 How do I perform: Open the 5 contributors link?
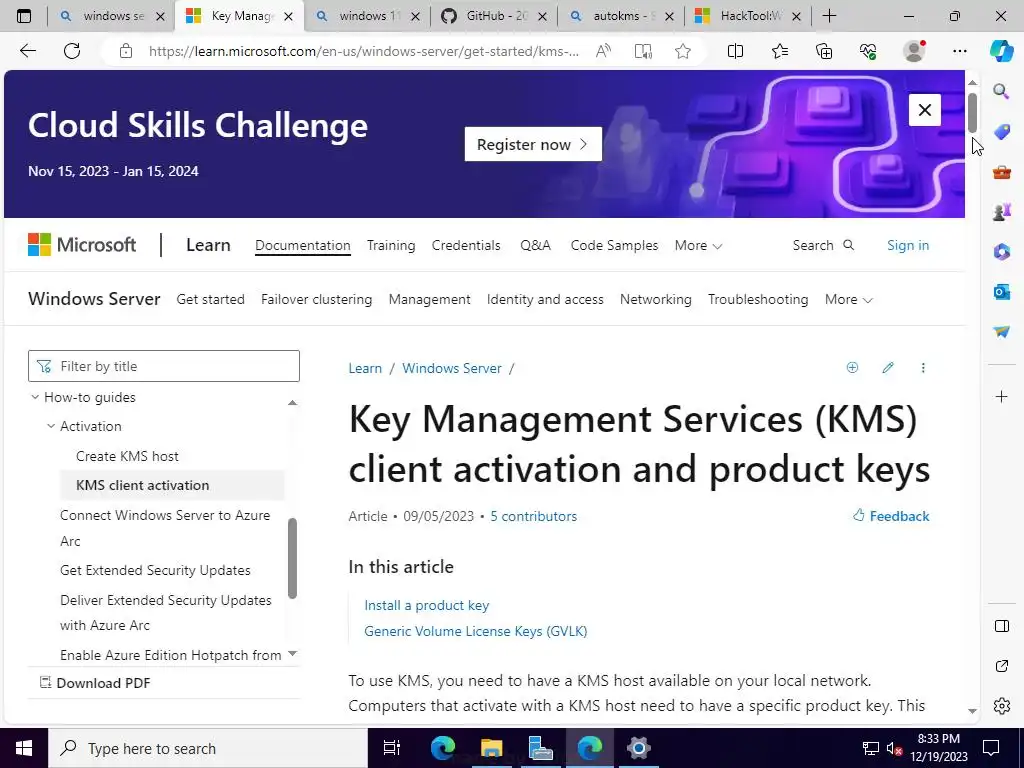534,516
